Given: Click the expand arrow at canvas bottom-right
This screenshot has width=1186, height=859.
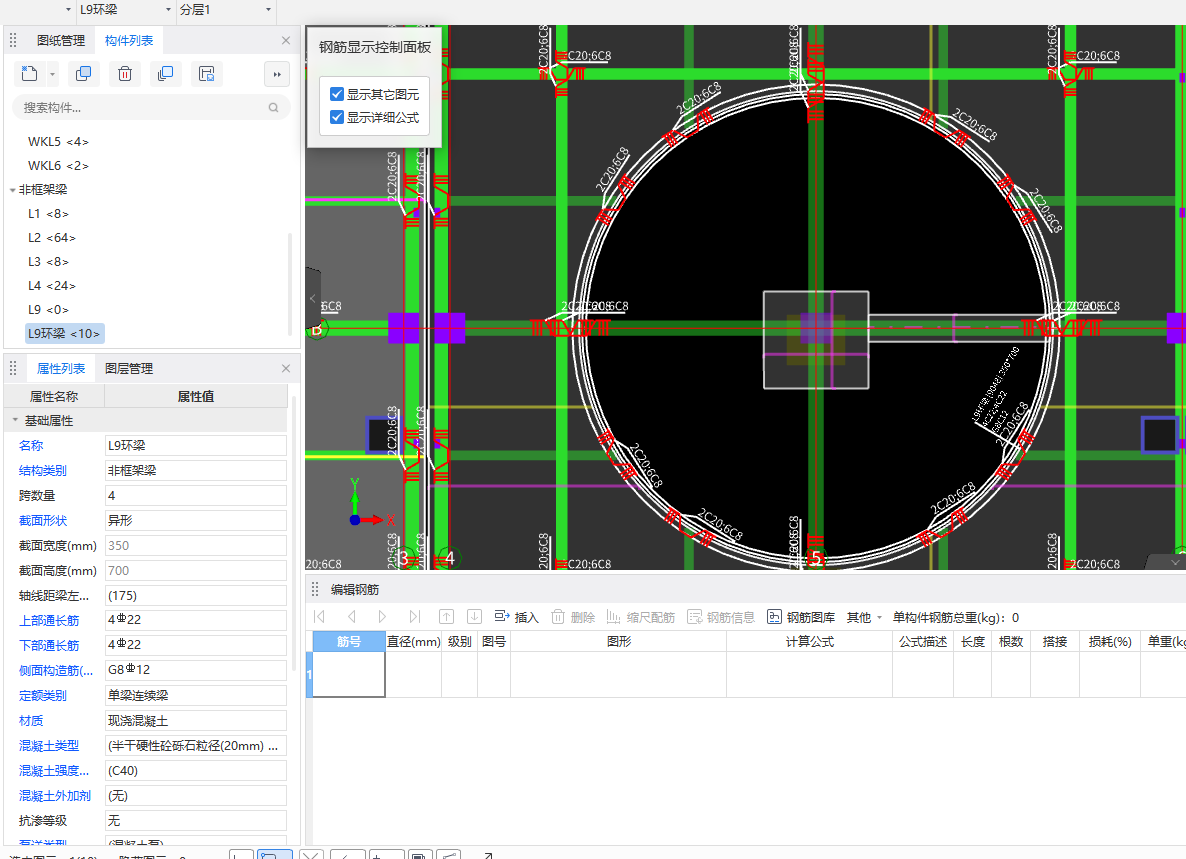Looking at the screenshot, I should [1174, 563].
